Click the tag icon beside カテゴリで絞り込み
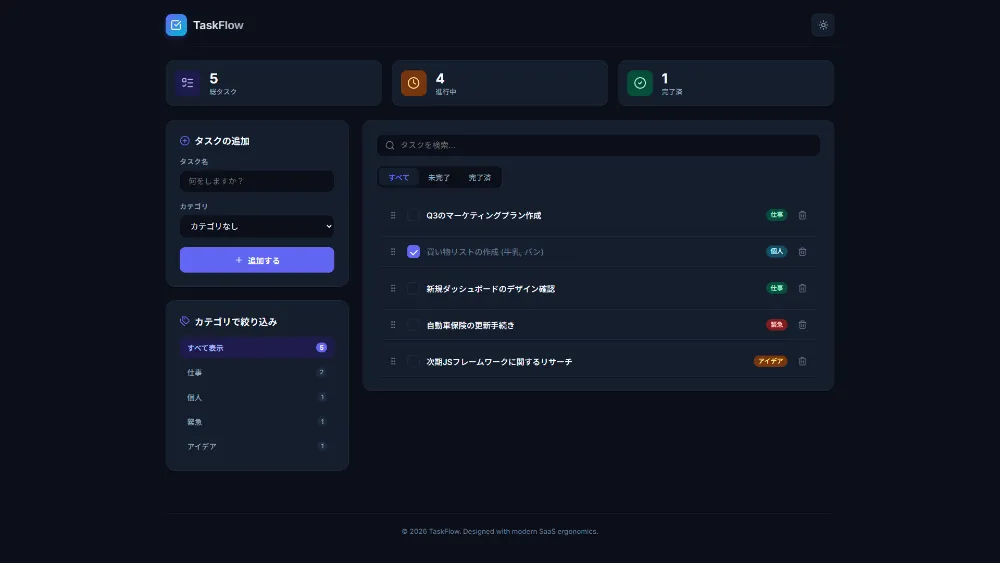1000x563 pixels. coord(185,321)
